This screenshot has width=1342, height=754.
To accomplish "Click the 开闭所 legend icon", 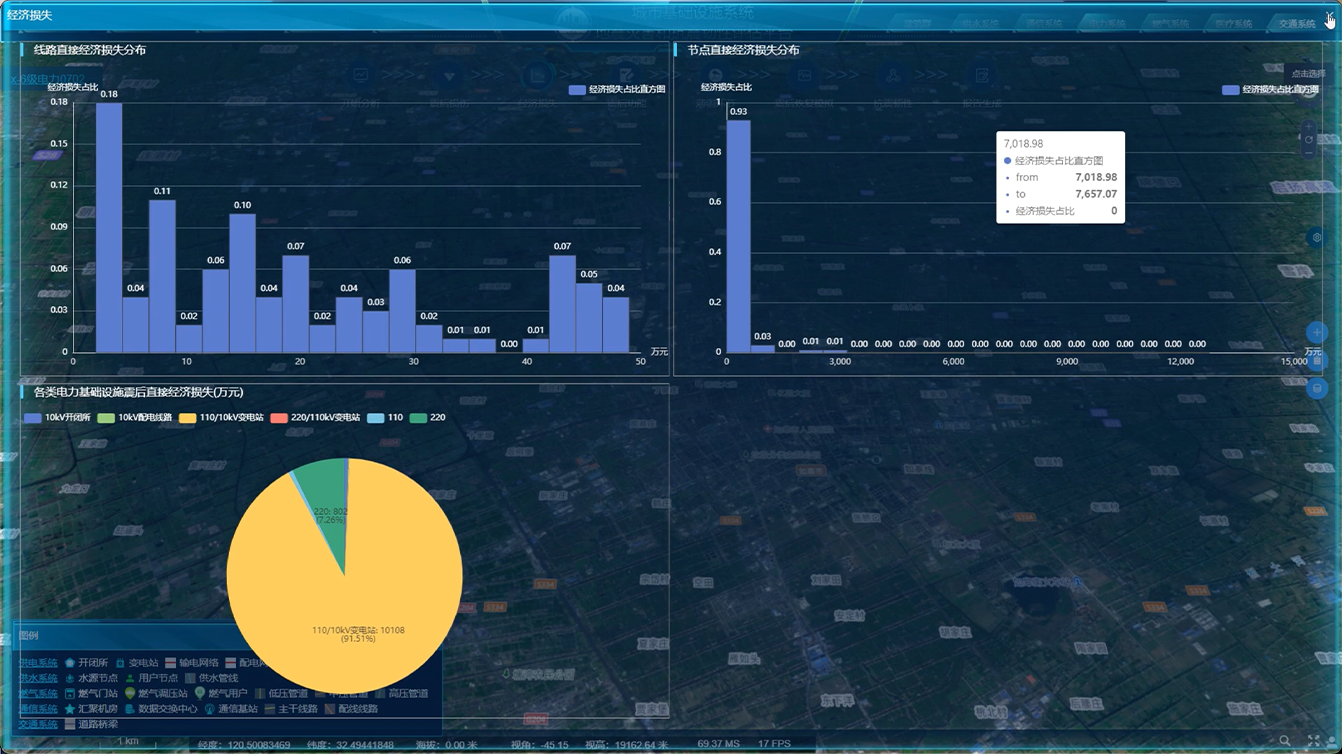I will tap(70, 663).
